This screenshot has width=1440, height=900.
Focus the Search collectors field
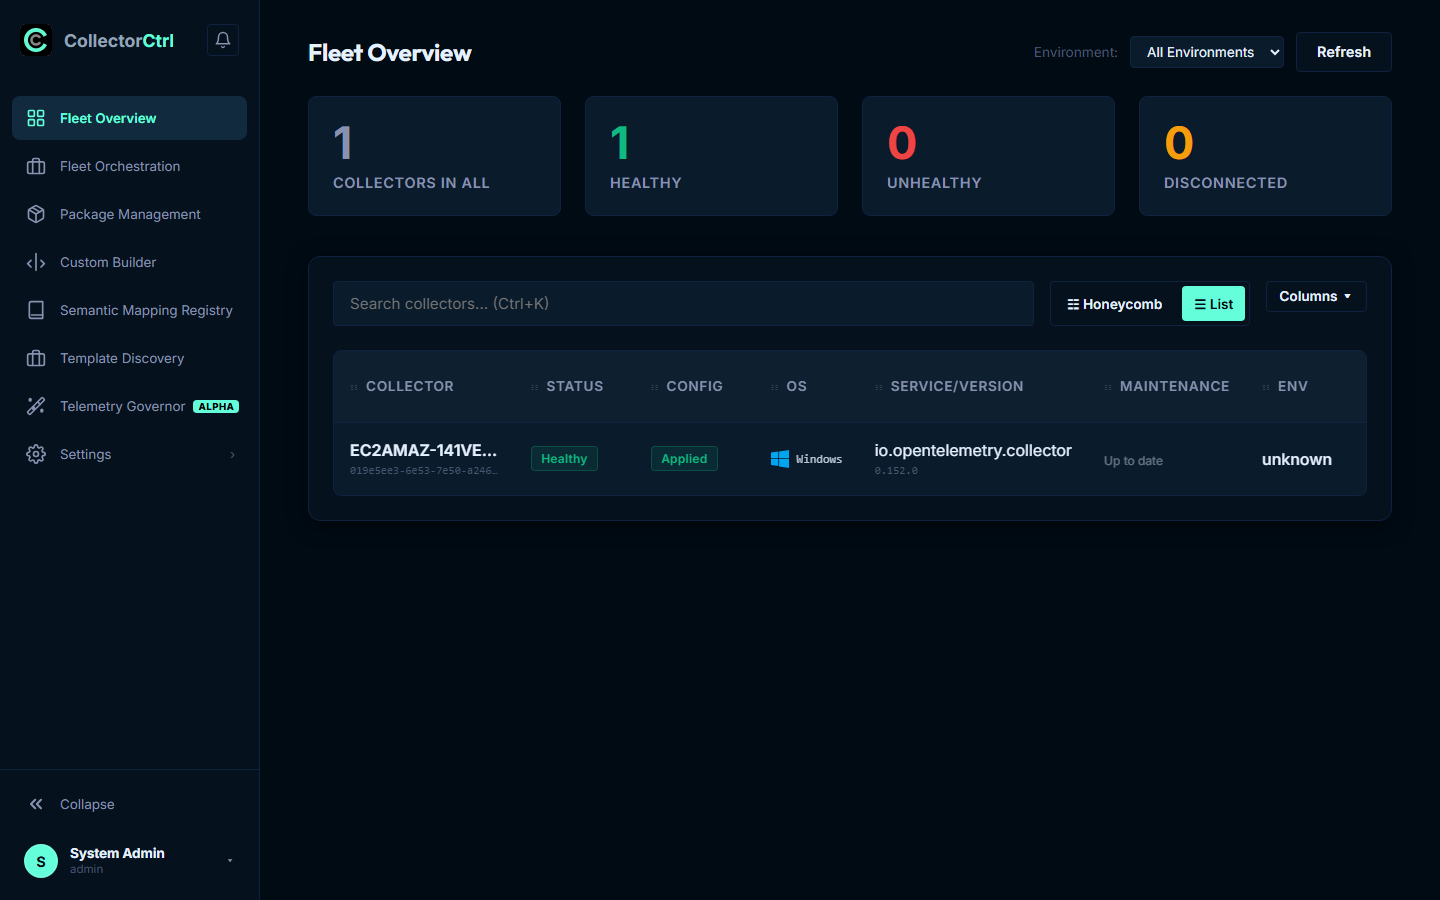pos(683,304)
